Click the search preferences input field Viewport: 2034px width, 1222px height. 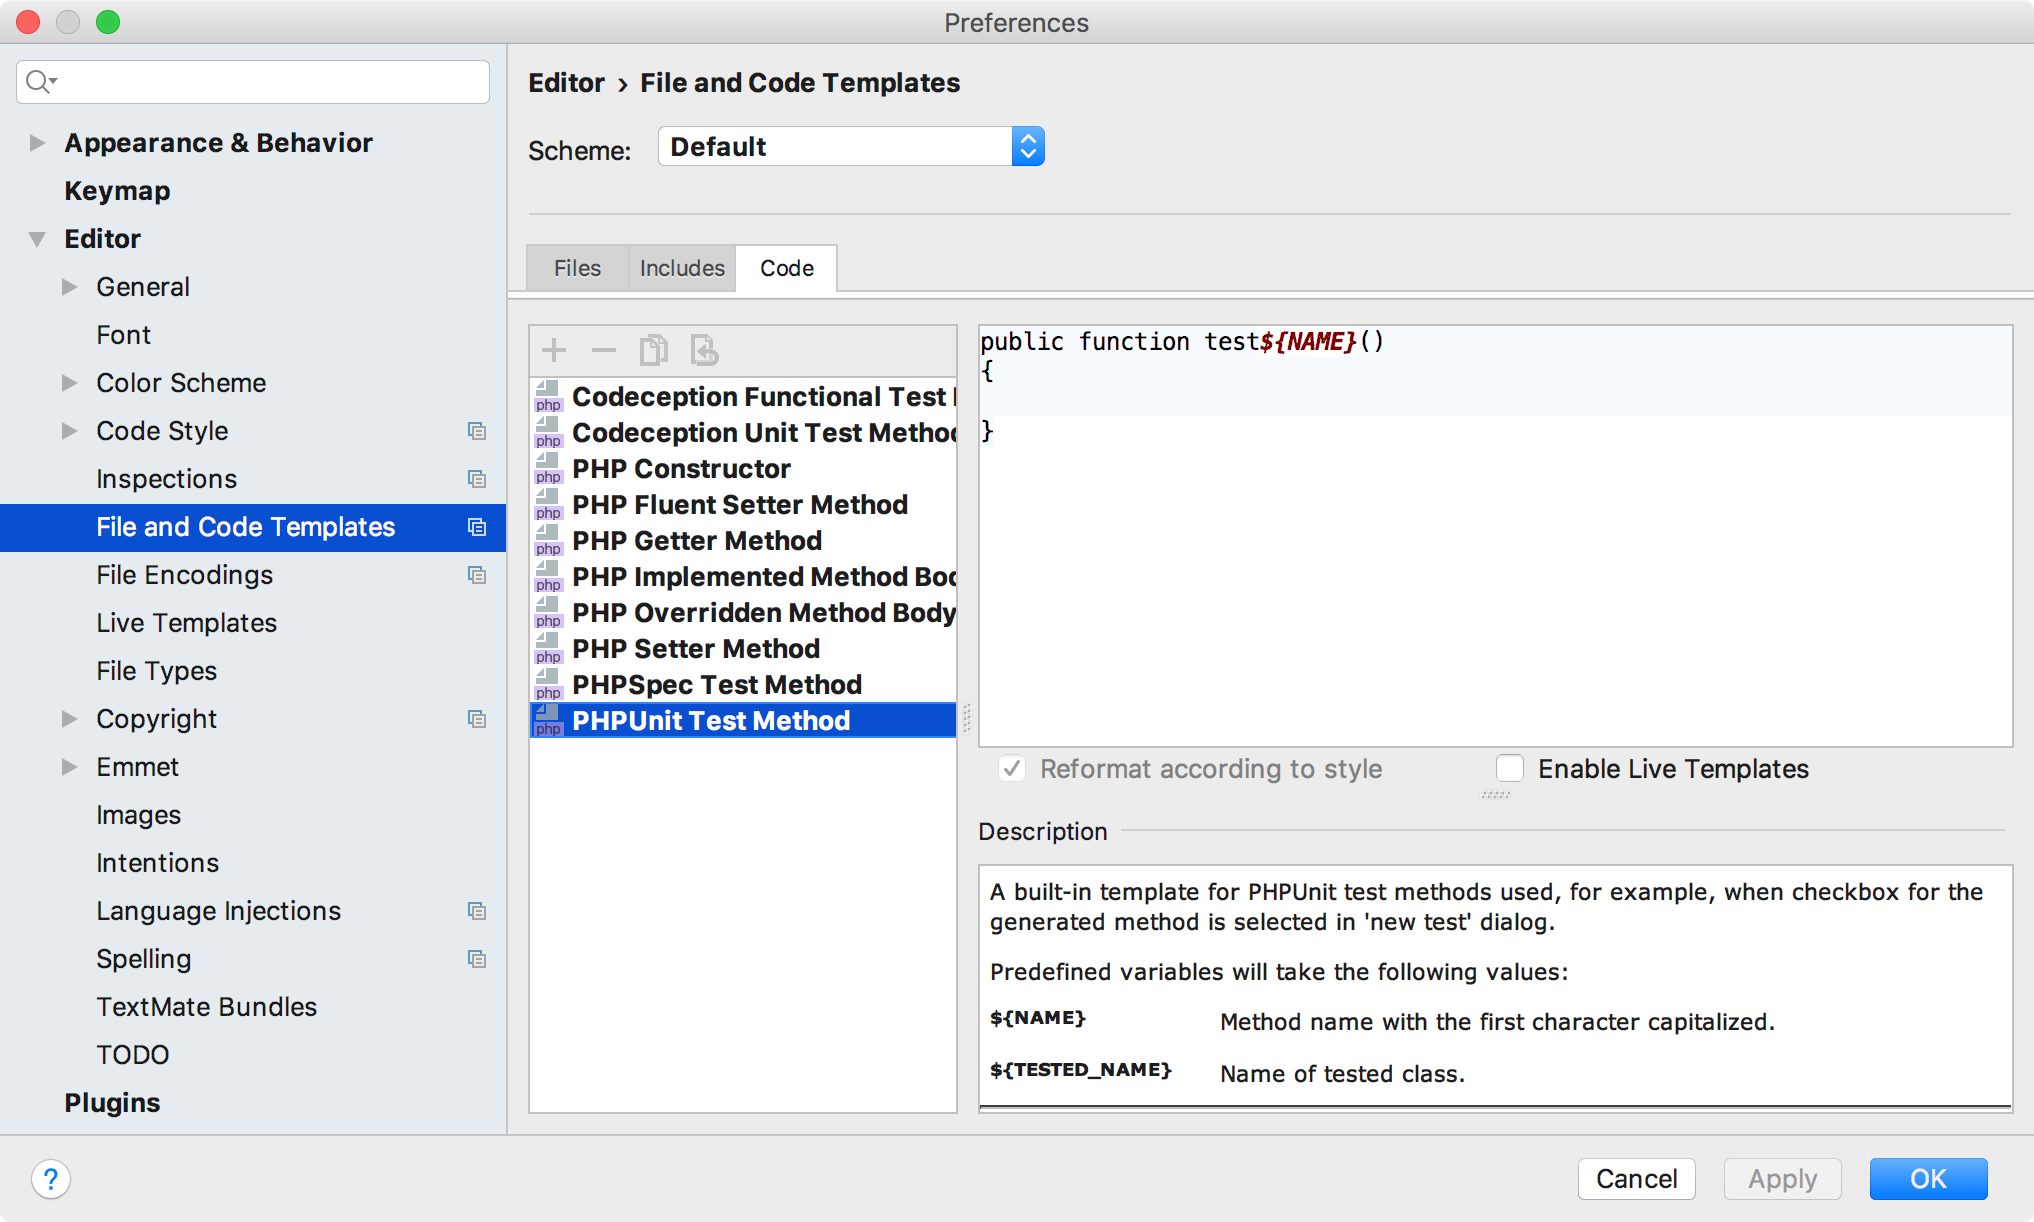tap(254, 83)
